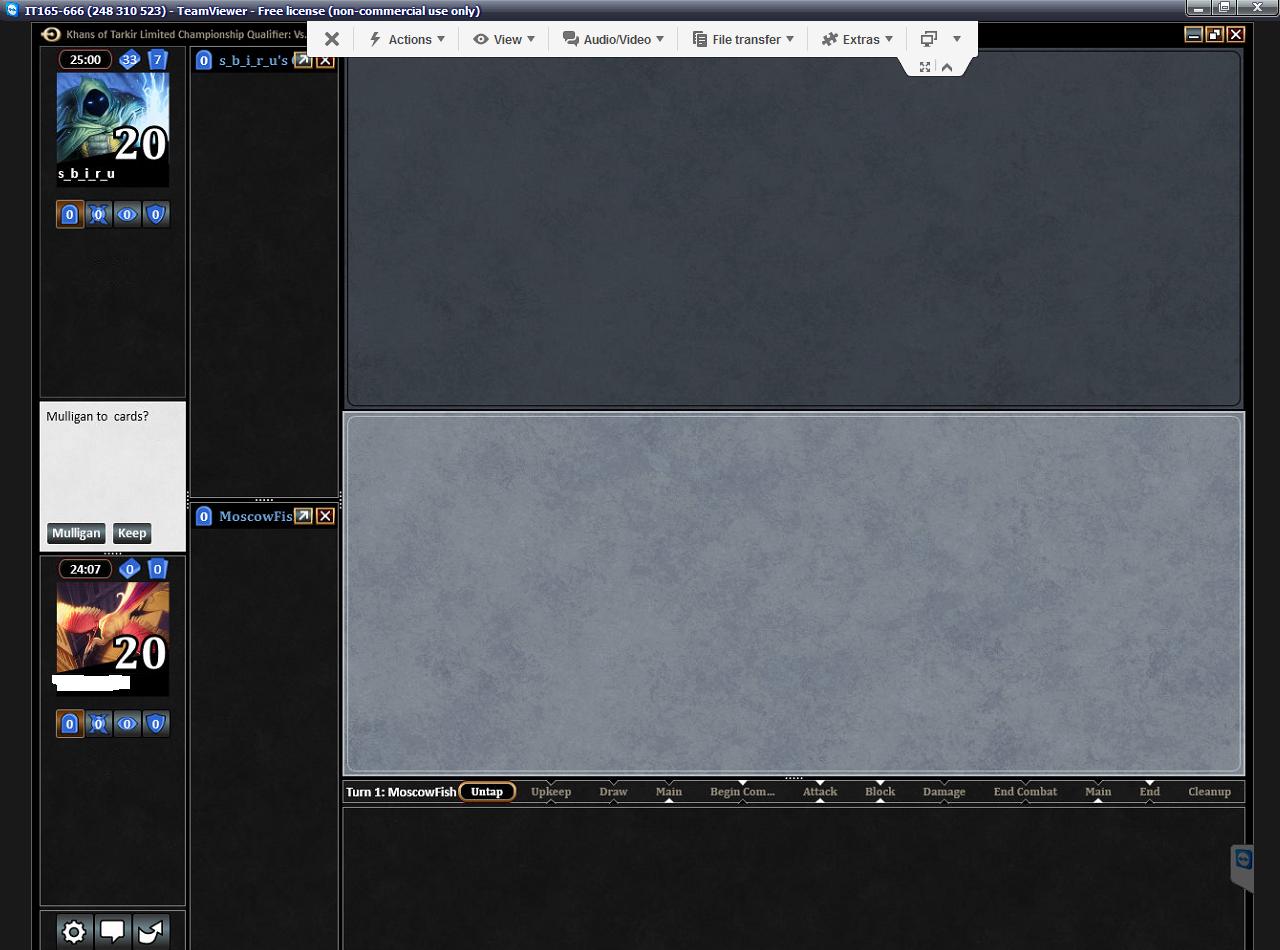Image resolution: width=1280 pixels, height=950 pixels.
Task: Close the TeamViewer toolbar session X
Action: 332,39
